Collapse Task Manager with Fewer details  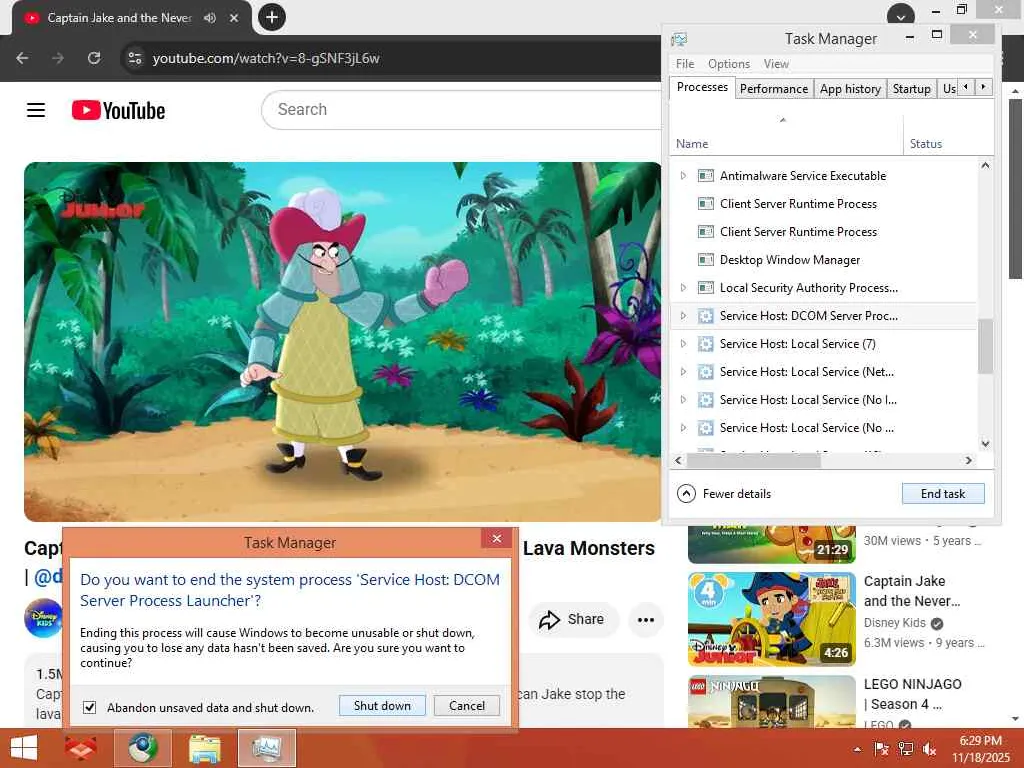[x=724, y=494]
